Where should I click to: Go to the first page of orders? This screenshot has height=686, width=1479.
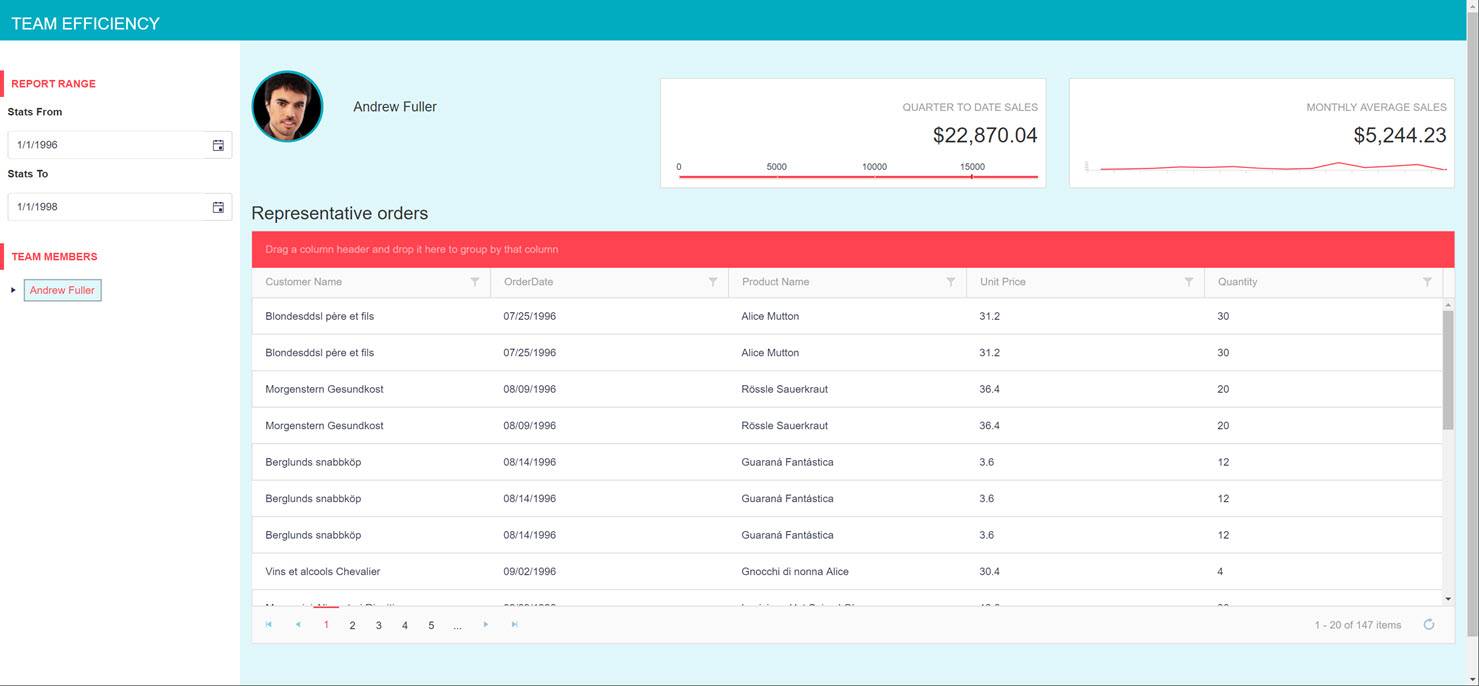pyautogui.click(x=269, y=625)
